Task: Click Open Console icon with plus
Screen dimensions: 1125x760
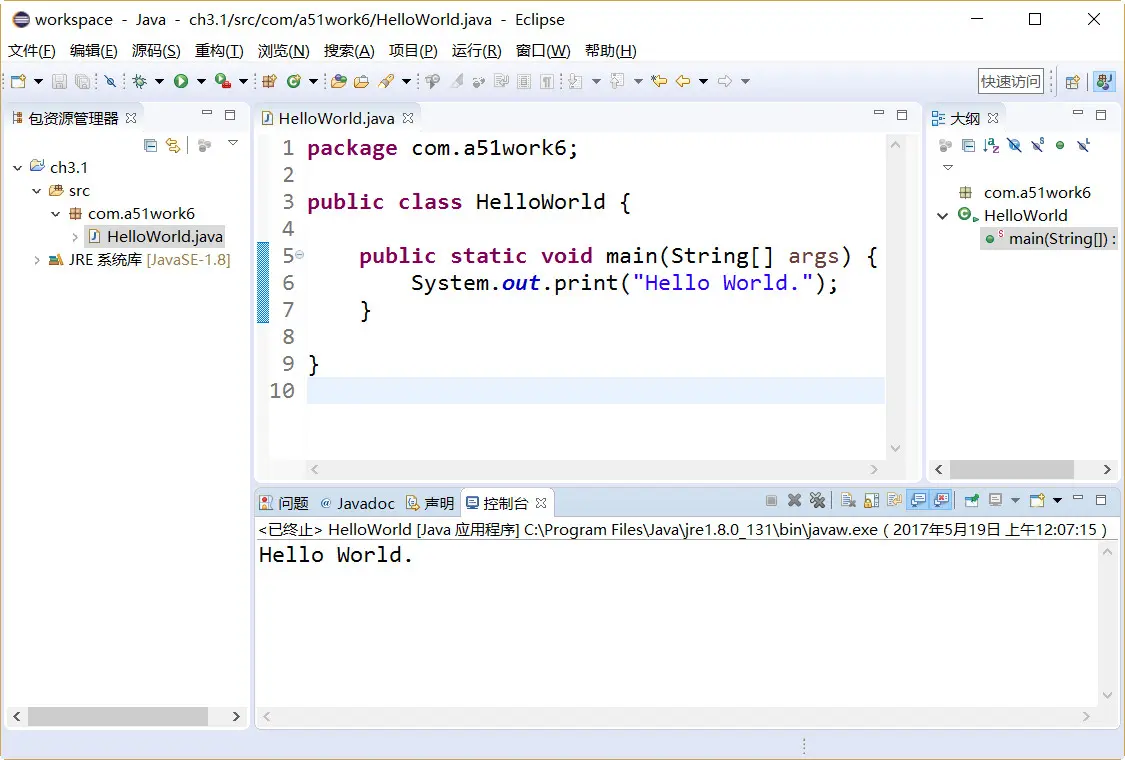Action: tap(1037, 500)
